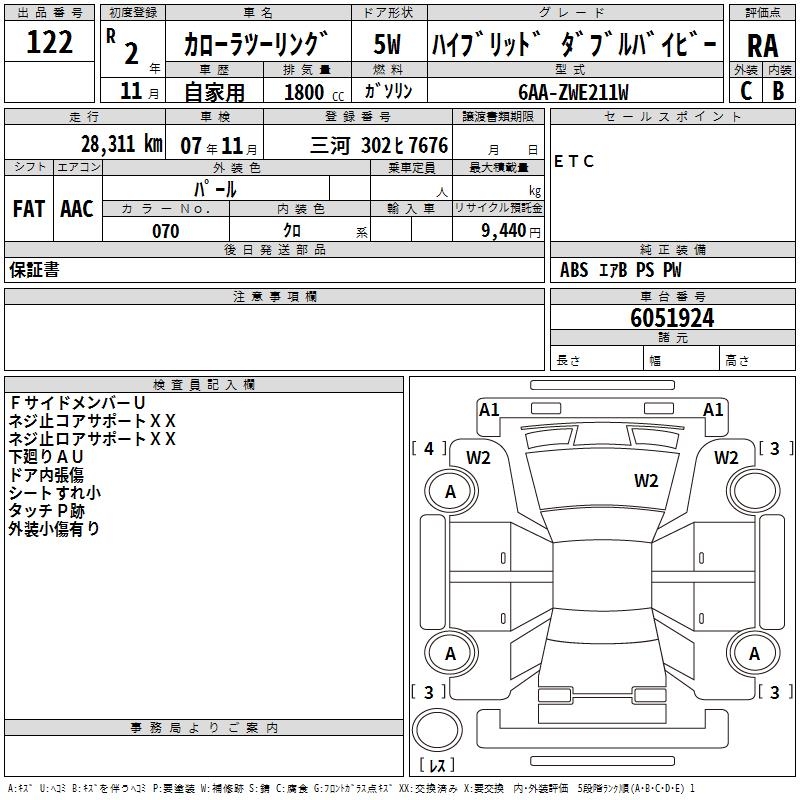The width and height of the screenshot is (800, 800).
Task: Select grade text "ハイブリッド ダブルバイビー"
Action: [x=574, y=44]
